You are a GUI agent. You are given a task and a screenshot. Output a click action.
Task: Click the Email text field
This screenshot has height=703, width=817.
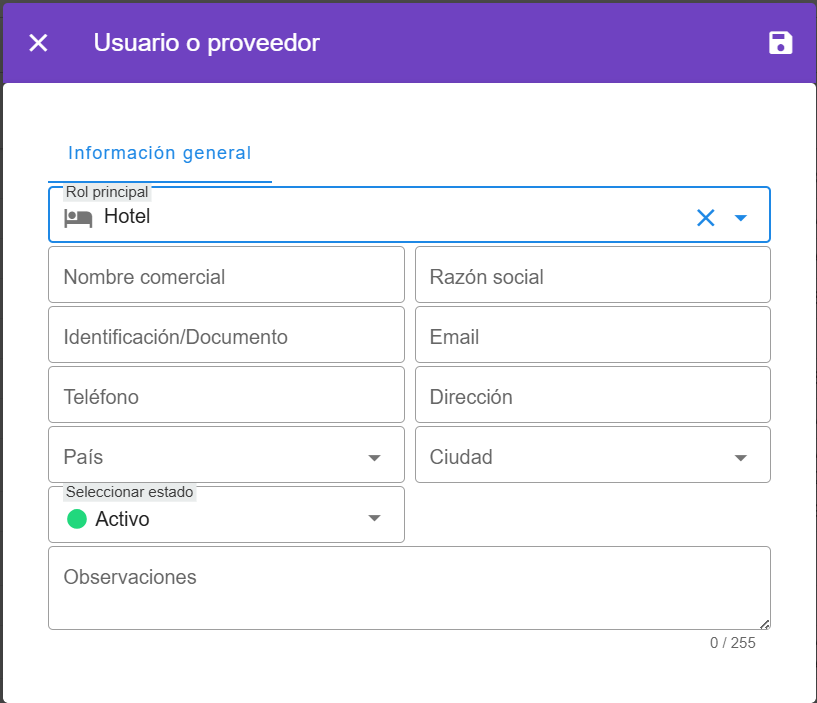(592, 337)
